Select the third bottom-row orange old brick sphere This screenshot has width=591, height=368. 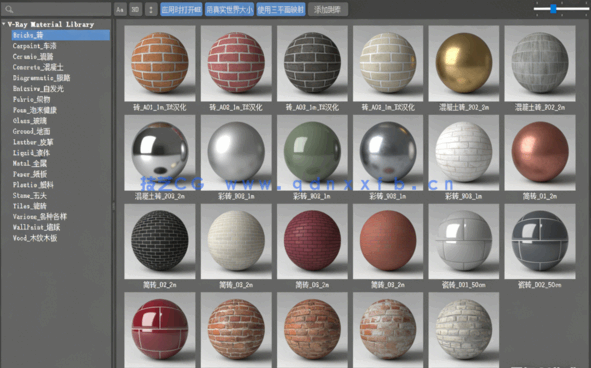click(312, 330)
